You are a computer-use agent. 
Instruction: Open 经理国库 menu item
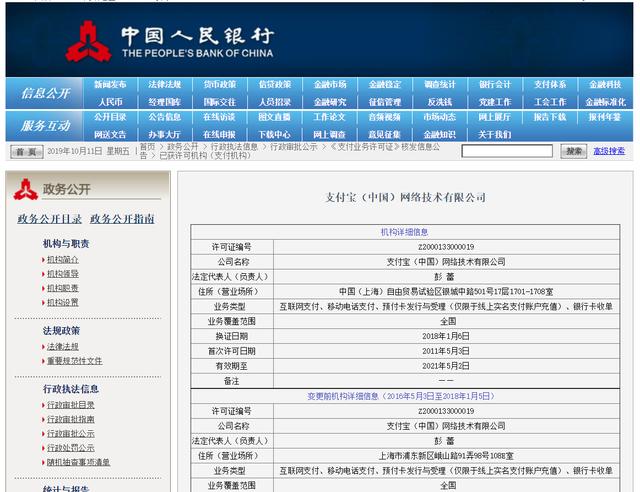[x=164, y=102]
